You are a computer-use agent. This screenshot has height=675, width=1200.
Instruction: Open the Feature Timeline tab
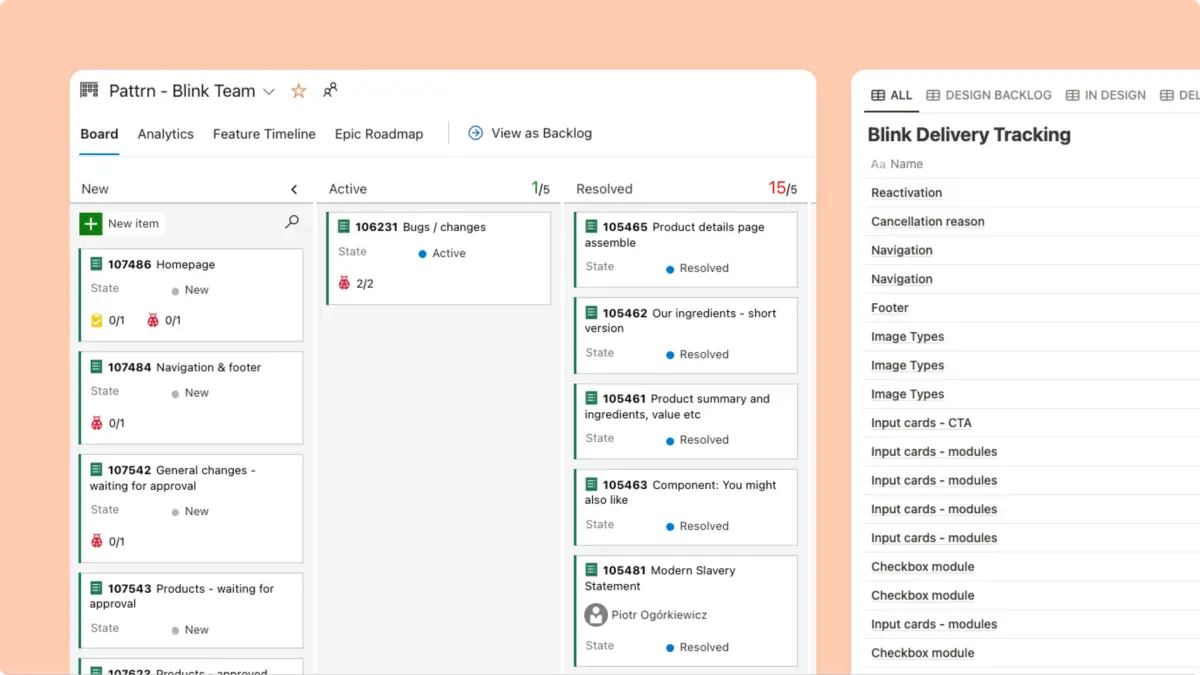pyautogui.click(x=264, y=134)
